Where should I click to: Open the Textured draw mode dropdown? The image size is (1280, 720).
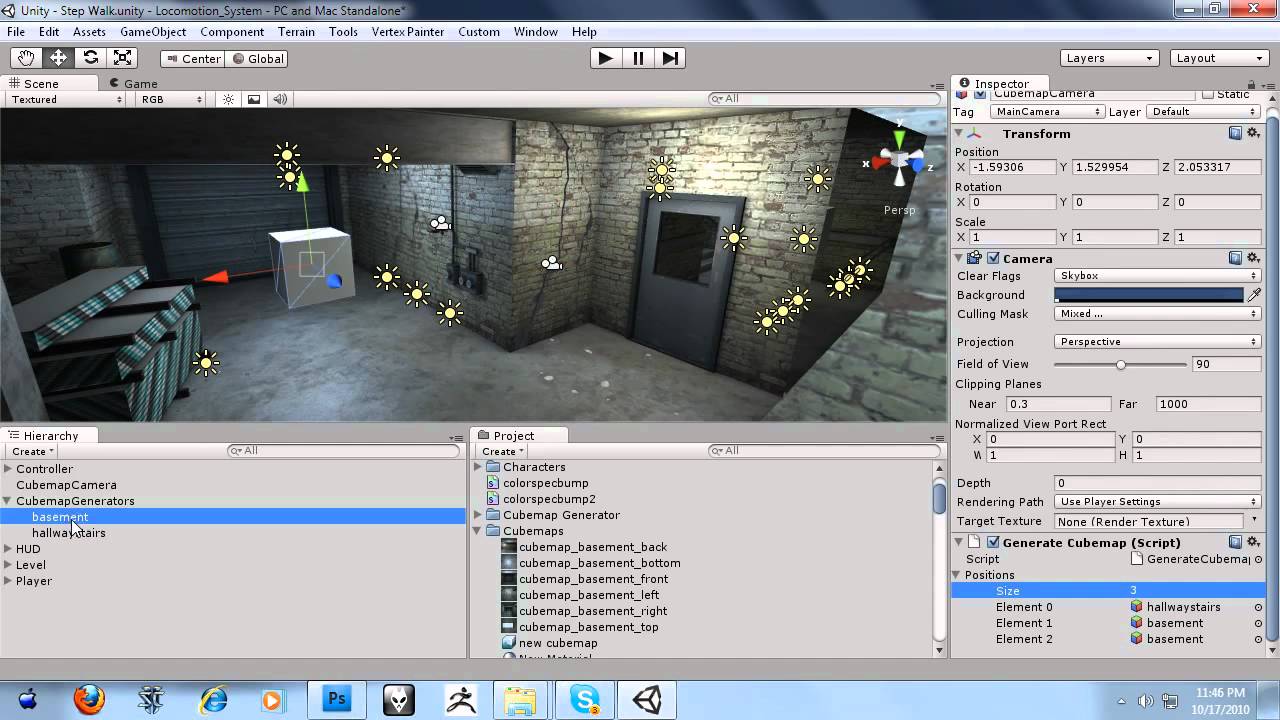click(66, 99)
